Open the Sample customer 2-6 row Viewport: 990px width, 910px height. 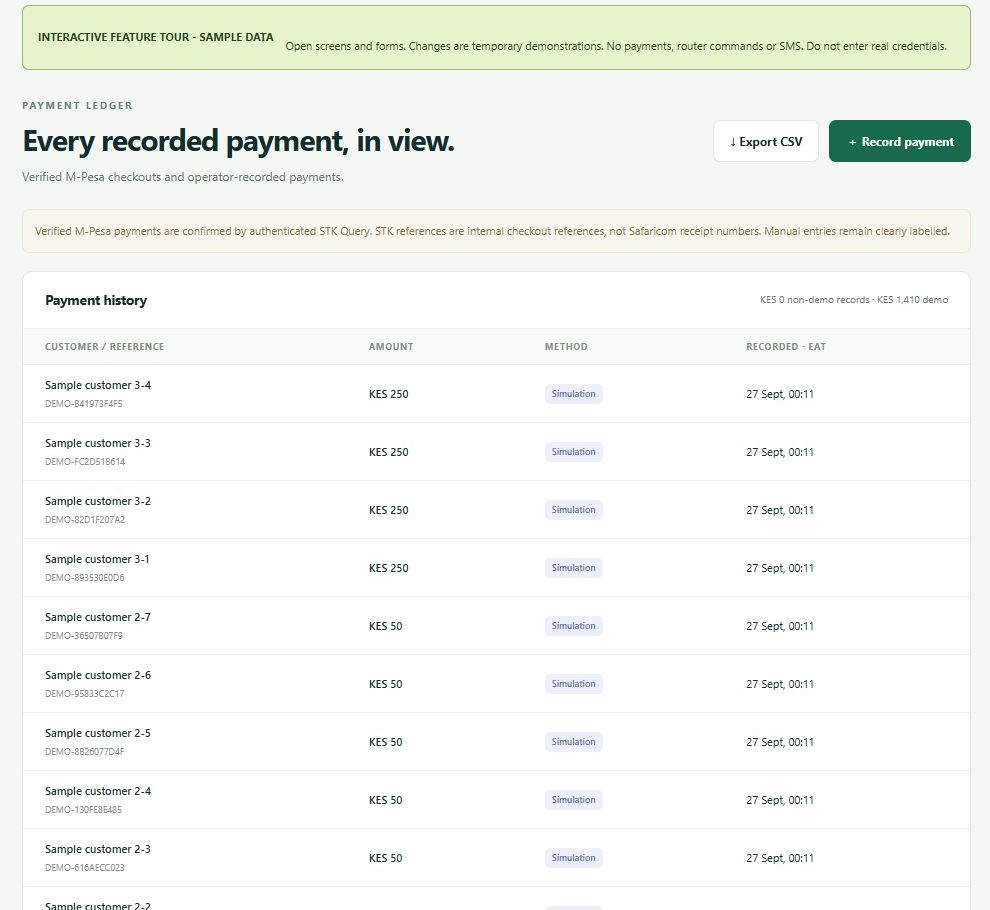point(496,684)
